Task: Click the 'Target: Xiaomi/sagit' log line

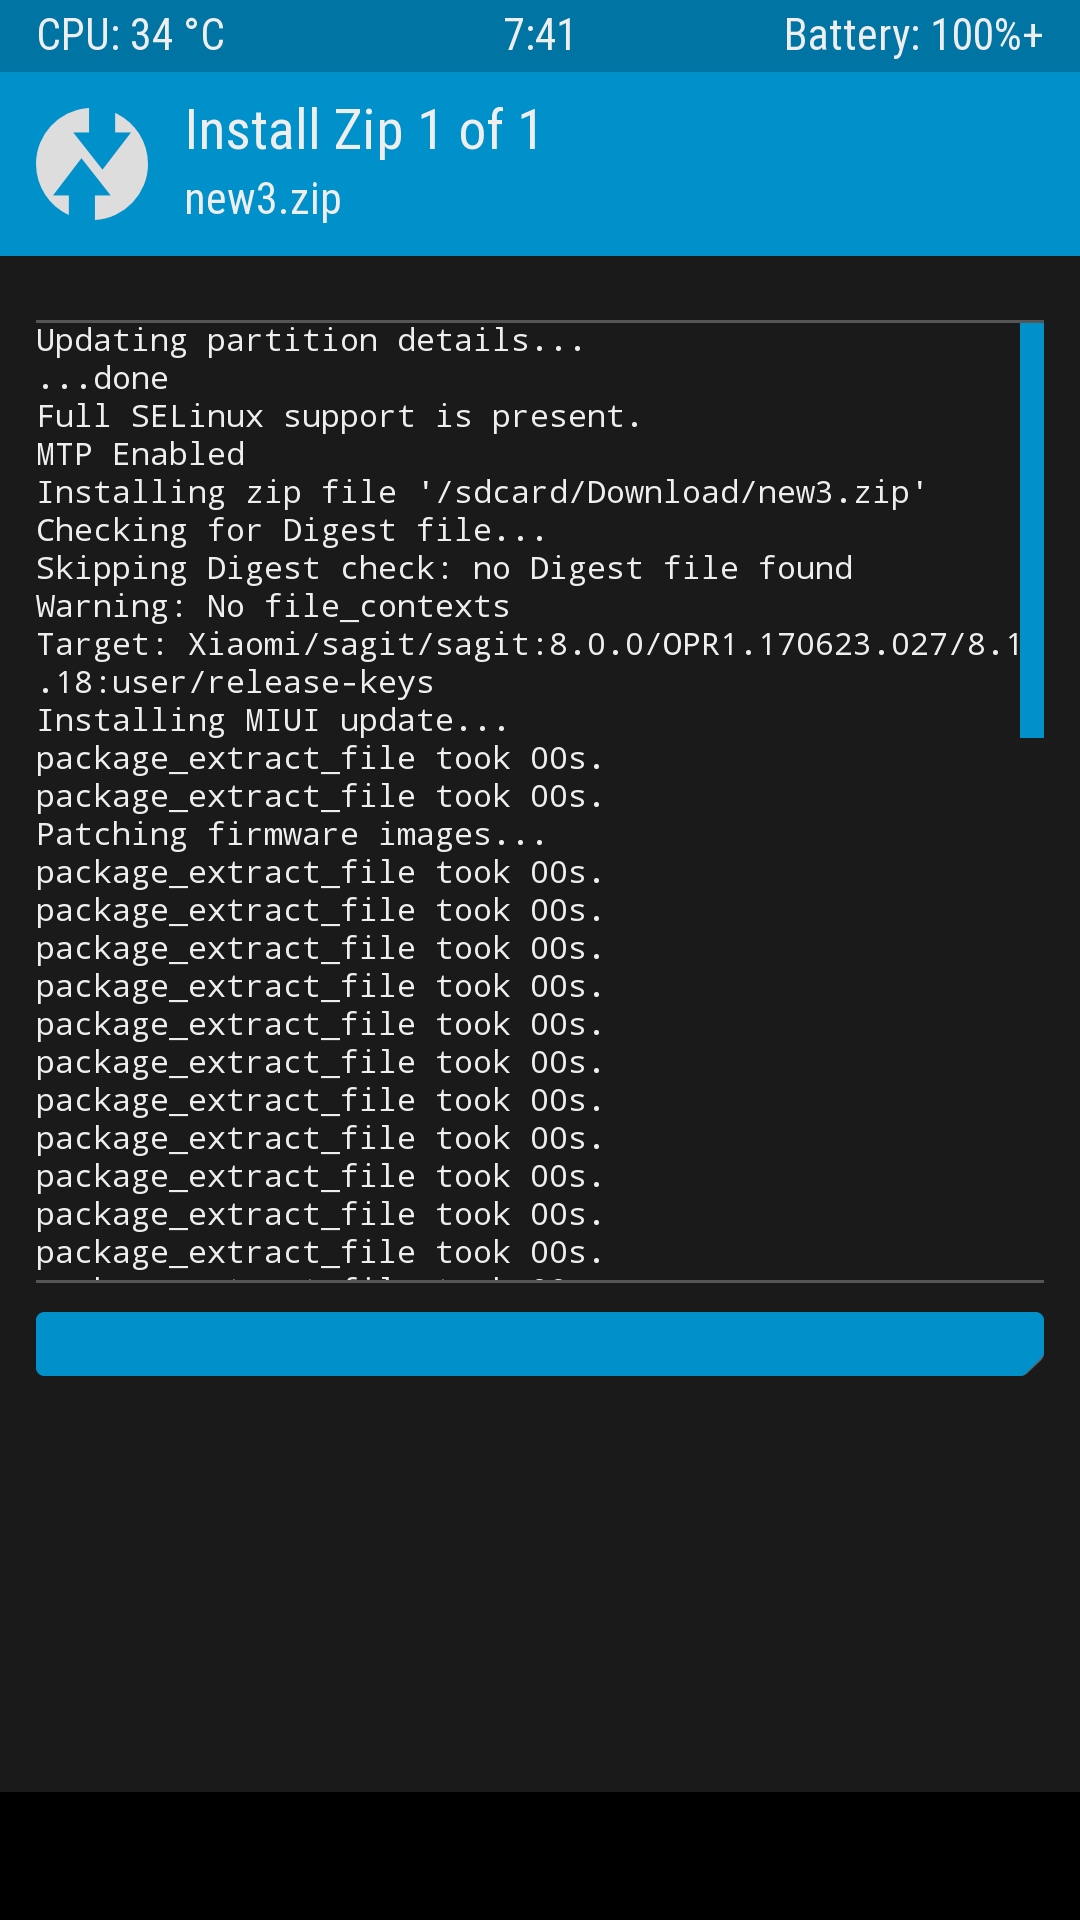Action: click(527, 645)
